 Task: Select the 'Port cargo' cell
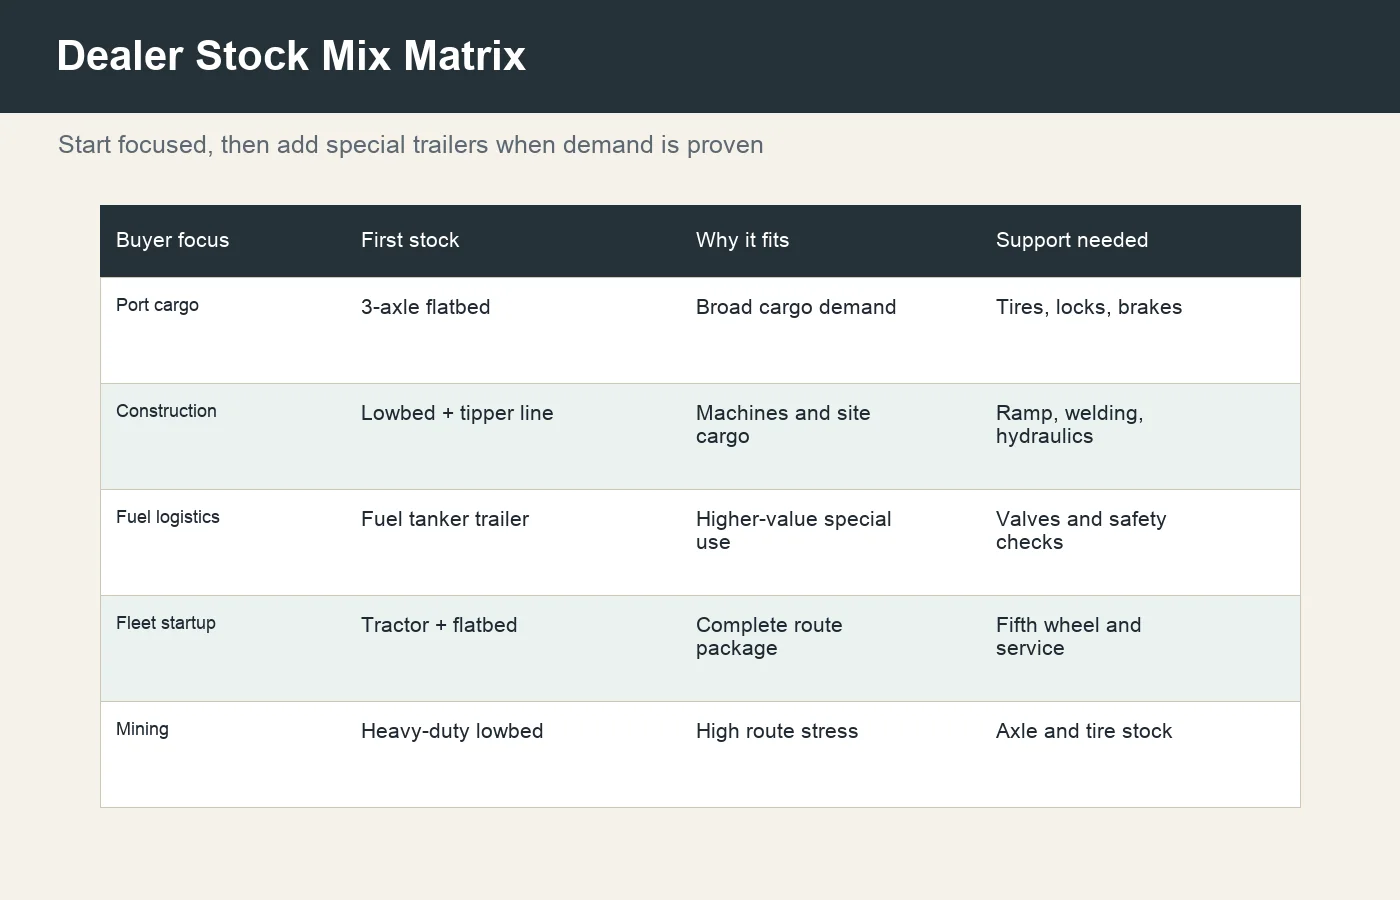tap(157, 305)
